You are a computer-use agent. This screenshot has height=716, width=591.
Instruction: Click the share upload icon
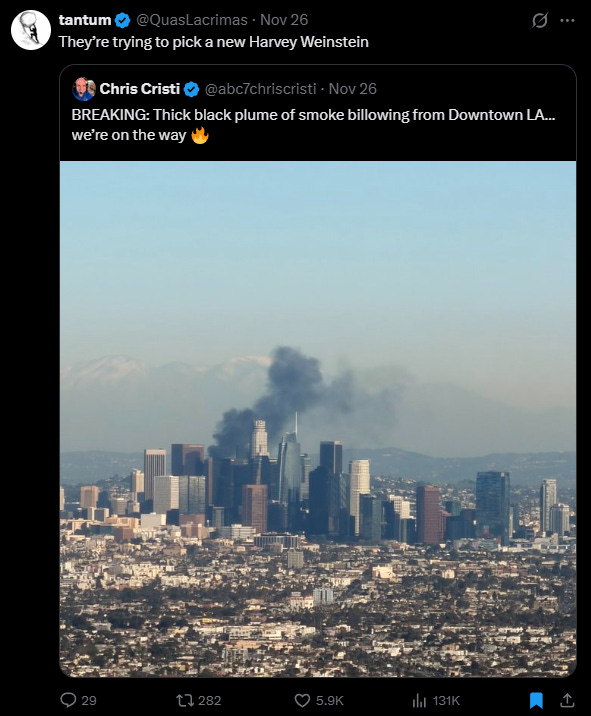(x=567, y=700)
